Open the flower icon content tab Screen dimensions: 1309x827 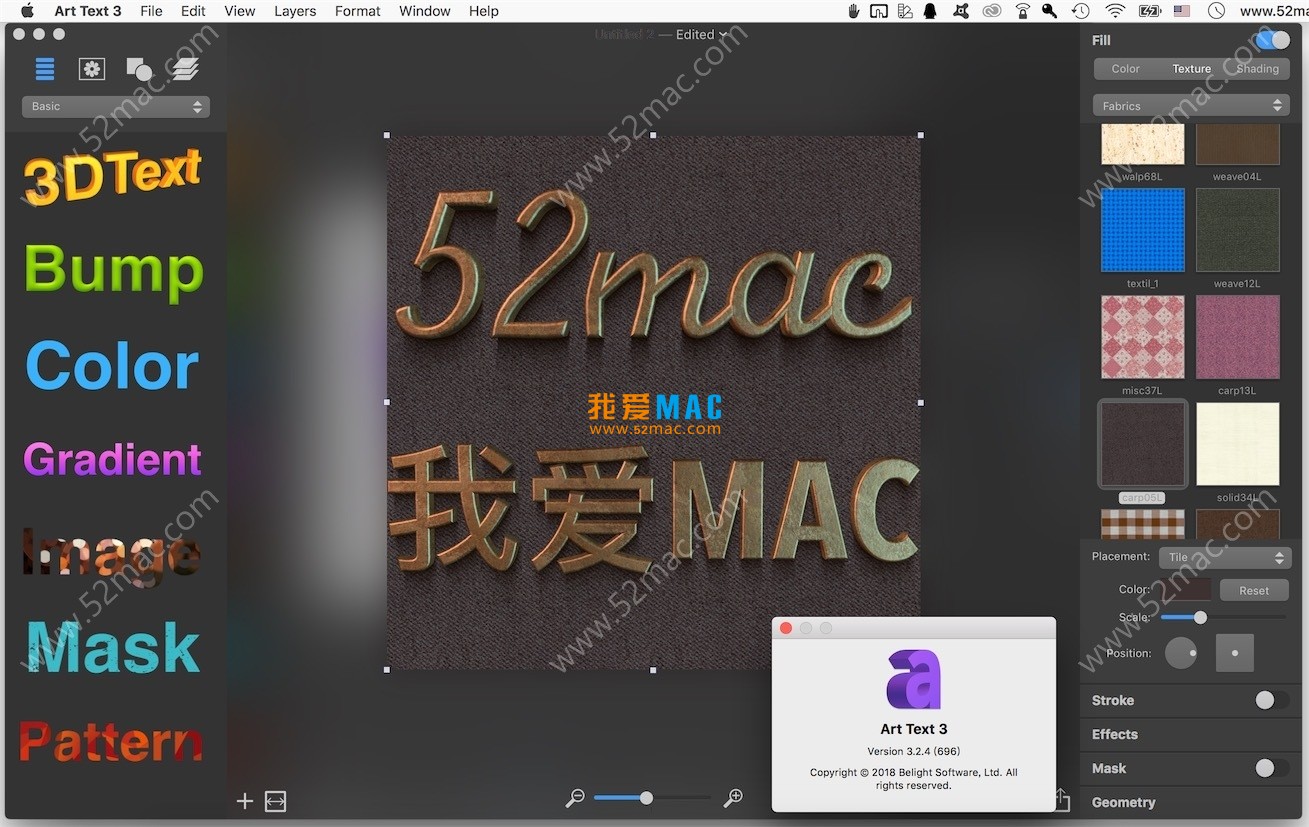click(92, 69)
